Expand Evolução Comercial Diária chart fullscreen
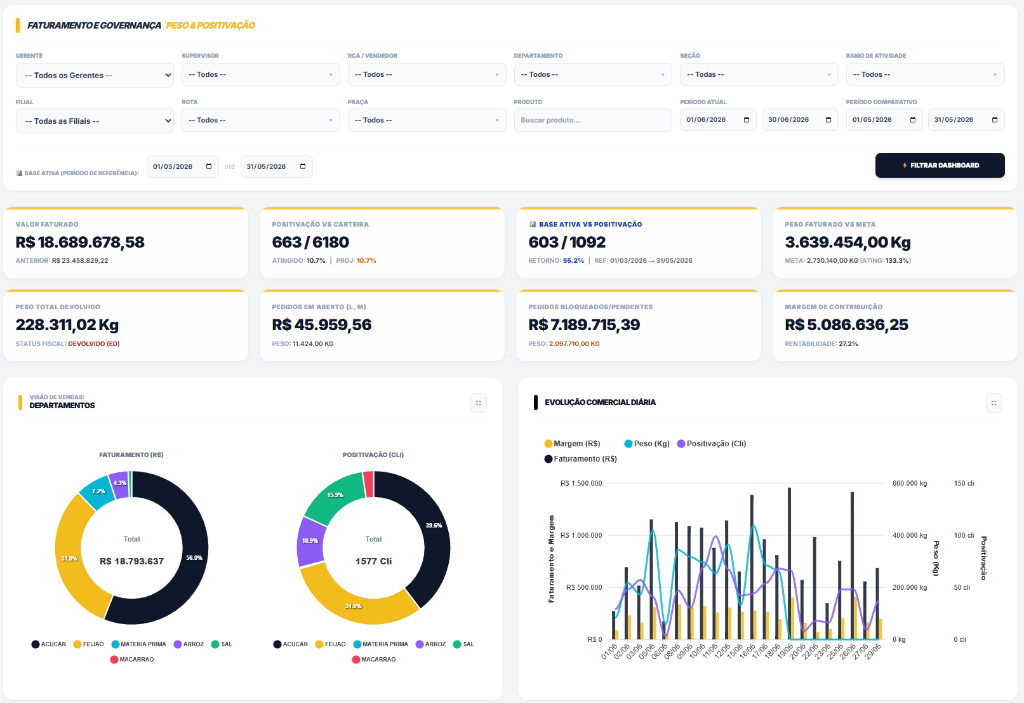This screenshot has width=1024, height=703. 993,403
